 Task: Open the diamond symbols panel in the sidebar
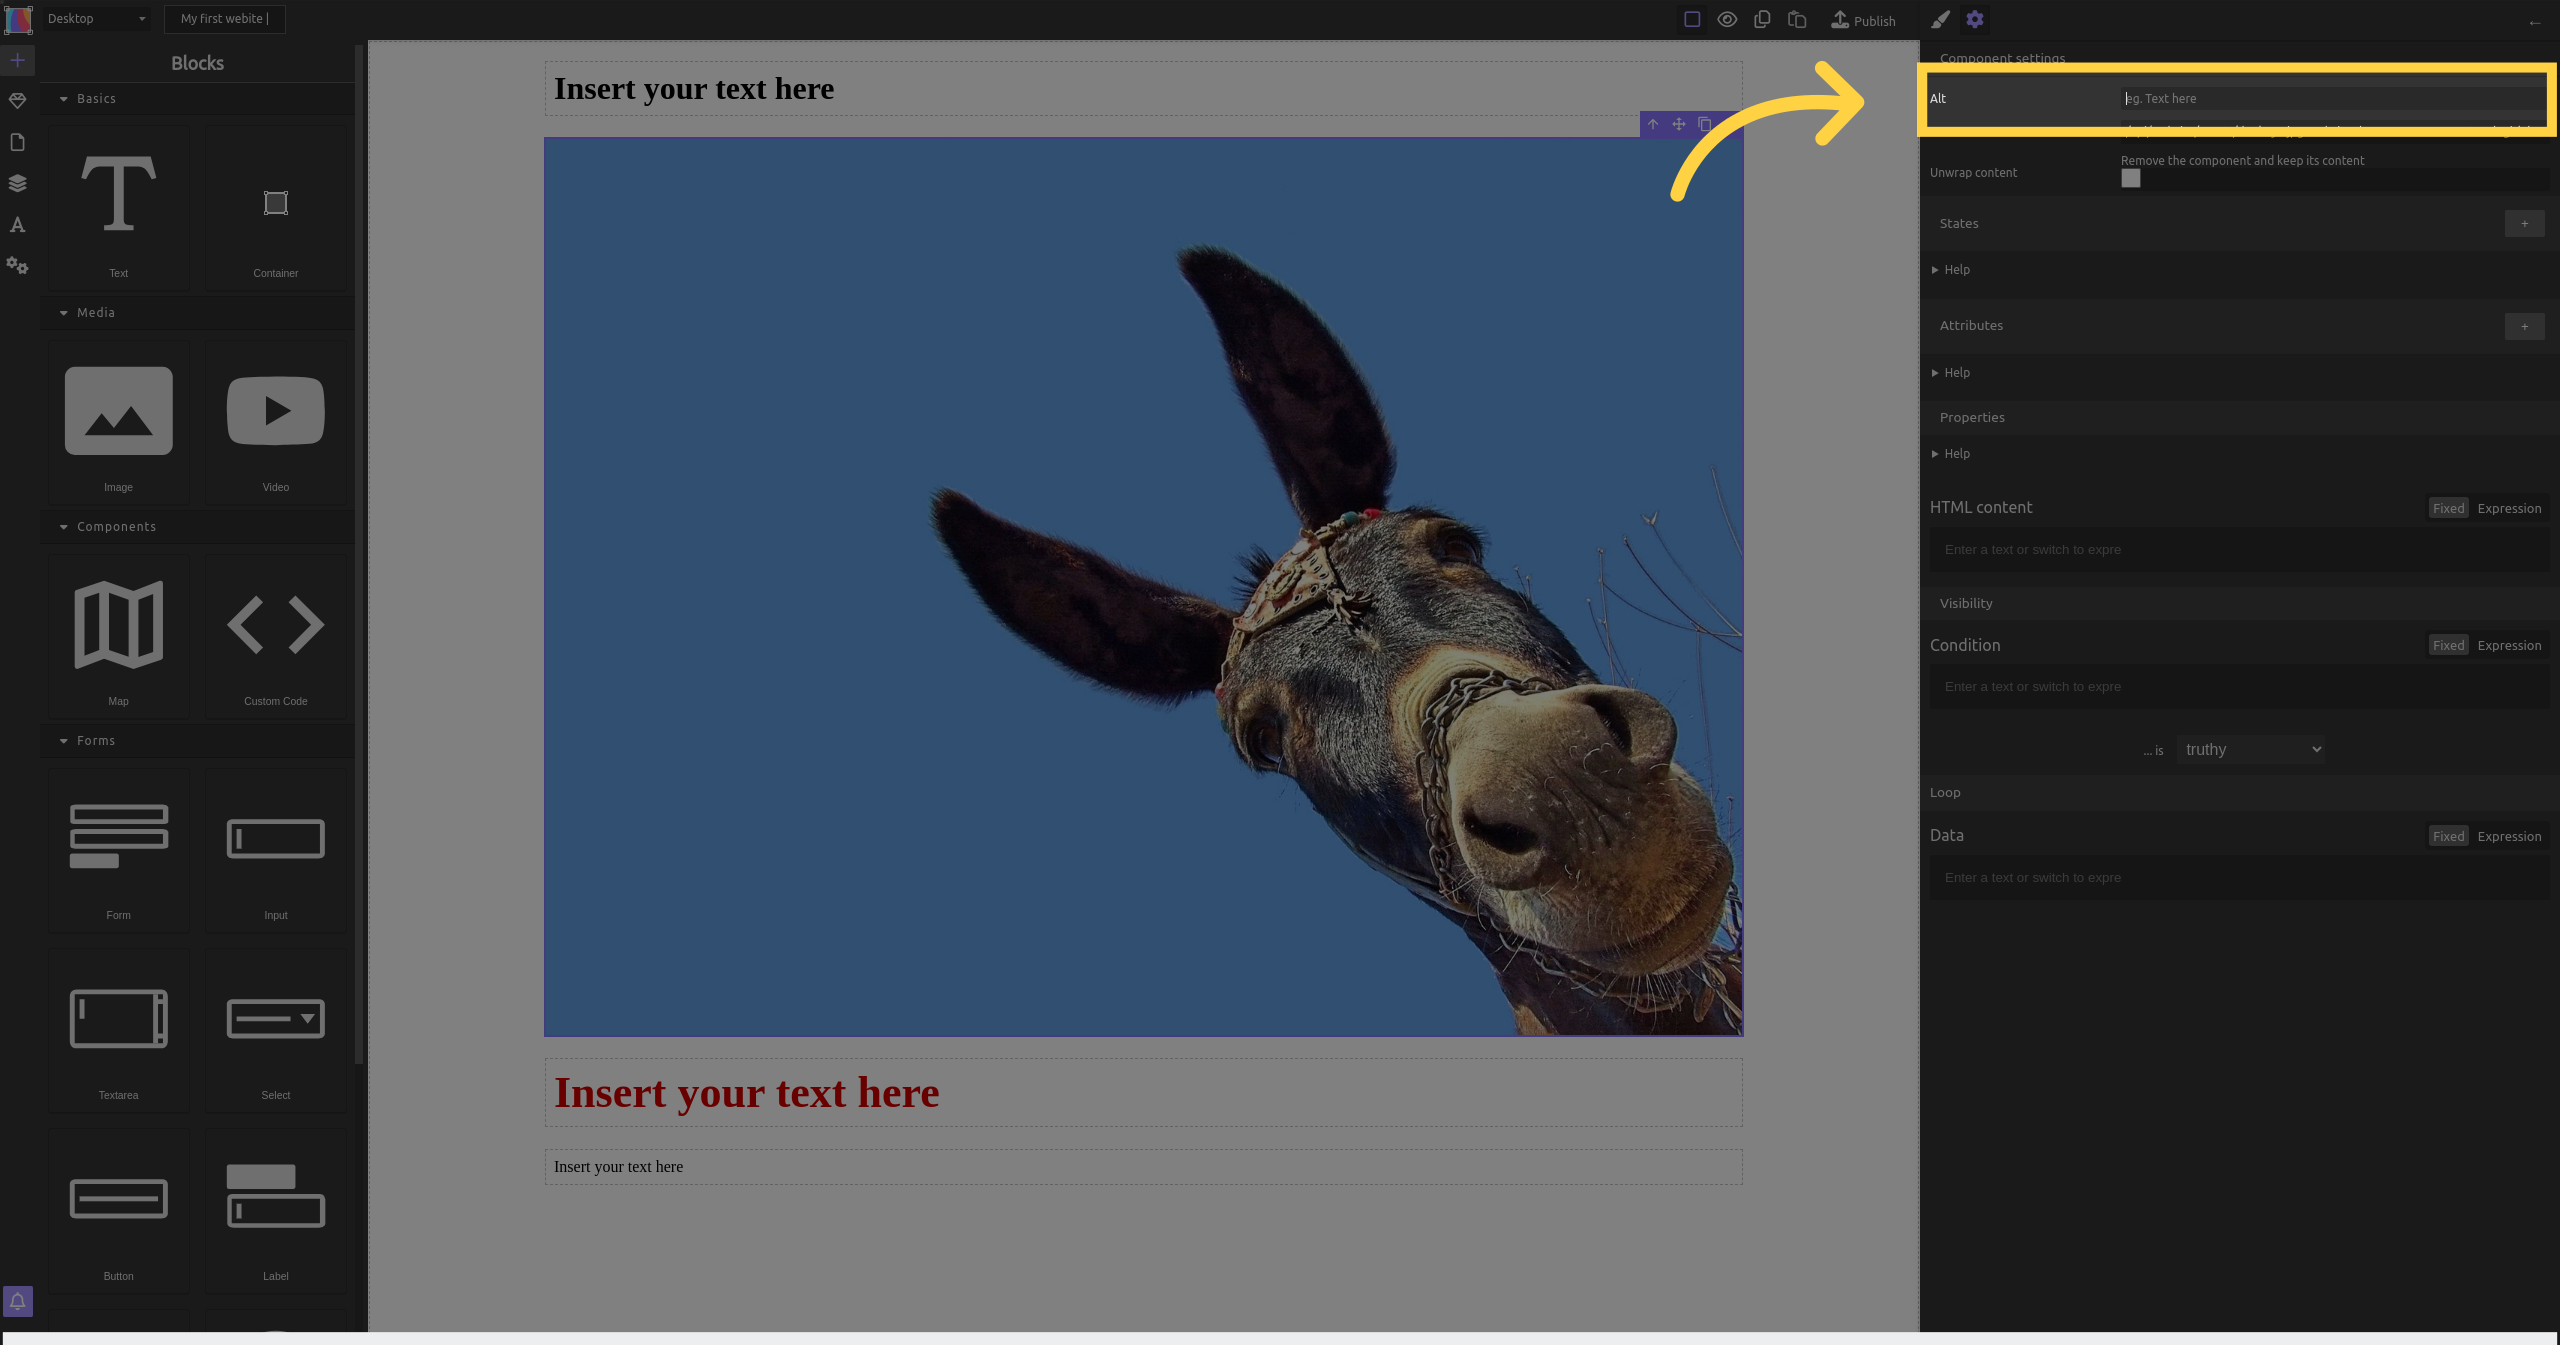pos(17,101)
